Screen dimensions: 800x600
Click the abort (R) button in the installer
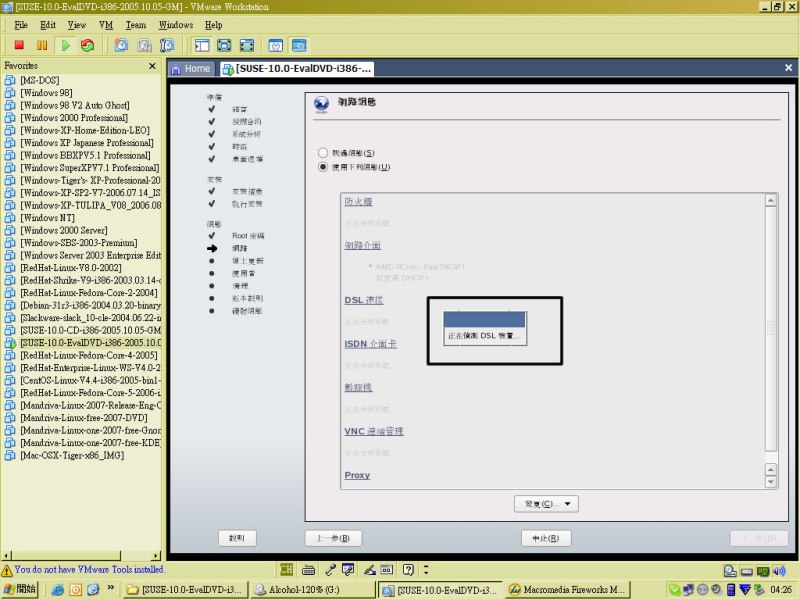[546, 538]
